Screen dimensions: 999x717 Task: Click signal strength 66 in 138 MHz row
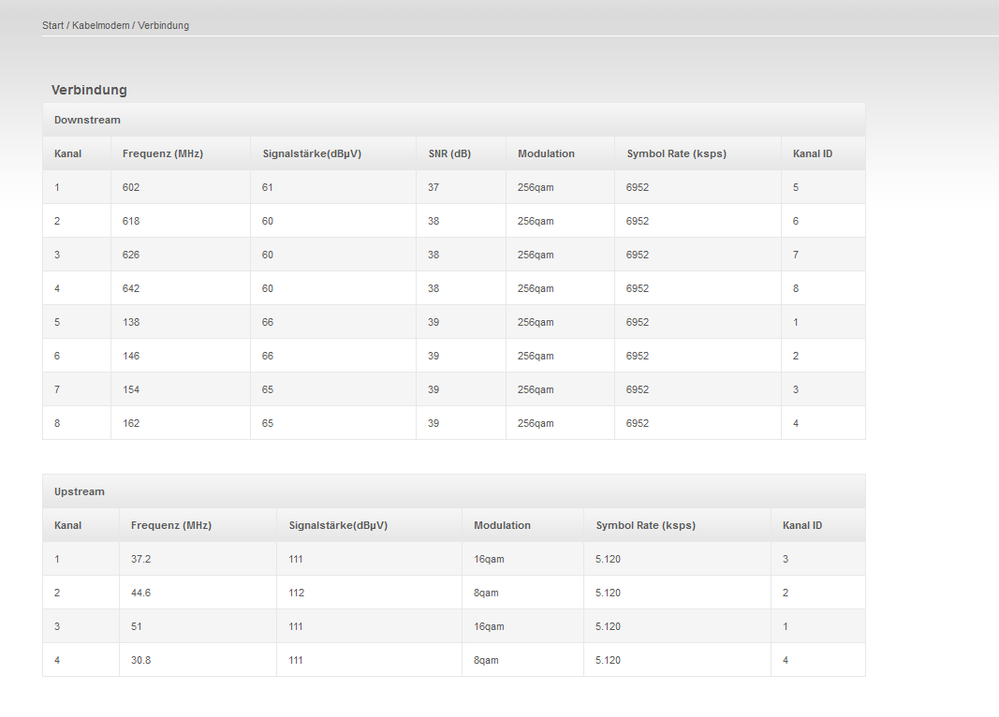pyautogui.click(x=267, y=322)
